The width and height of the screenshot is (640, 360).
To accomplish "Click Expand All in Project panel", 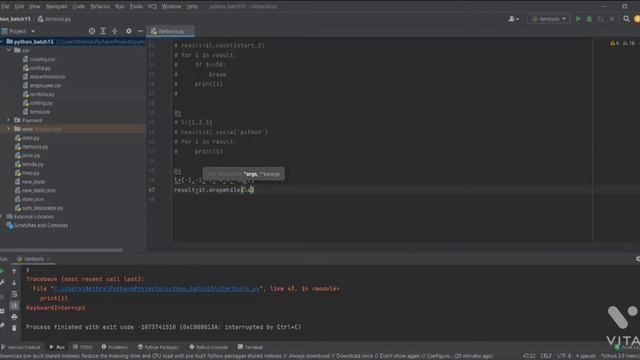I will (x=103, y=31).
